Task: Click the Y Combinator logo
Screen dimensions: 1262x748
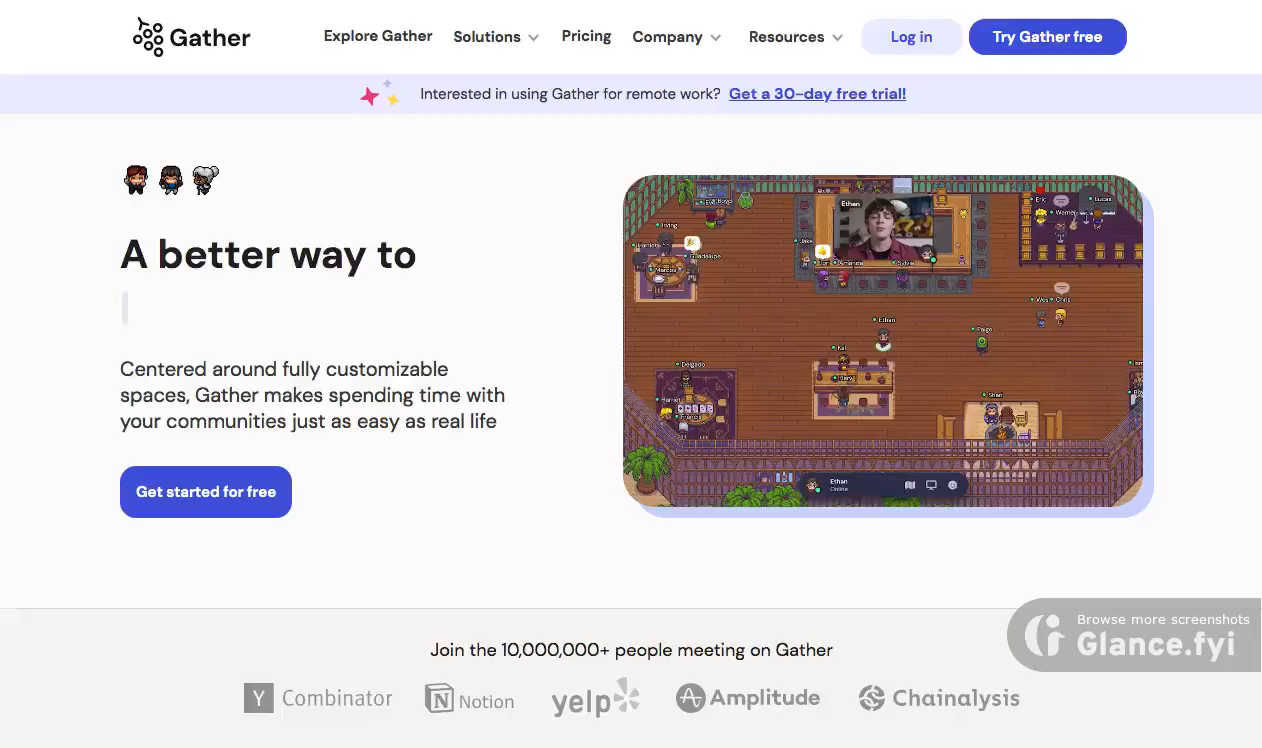Action: pyautogui.click(x=318, y=698)
